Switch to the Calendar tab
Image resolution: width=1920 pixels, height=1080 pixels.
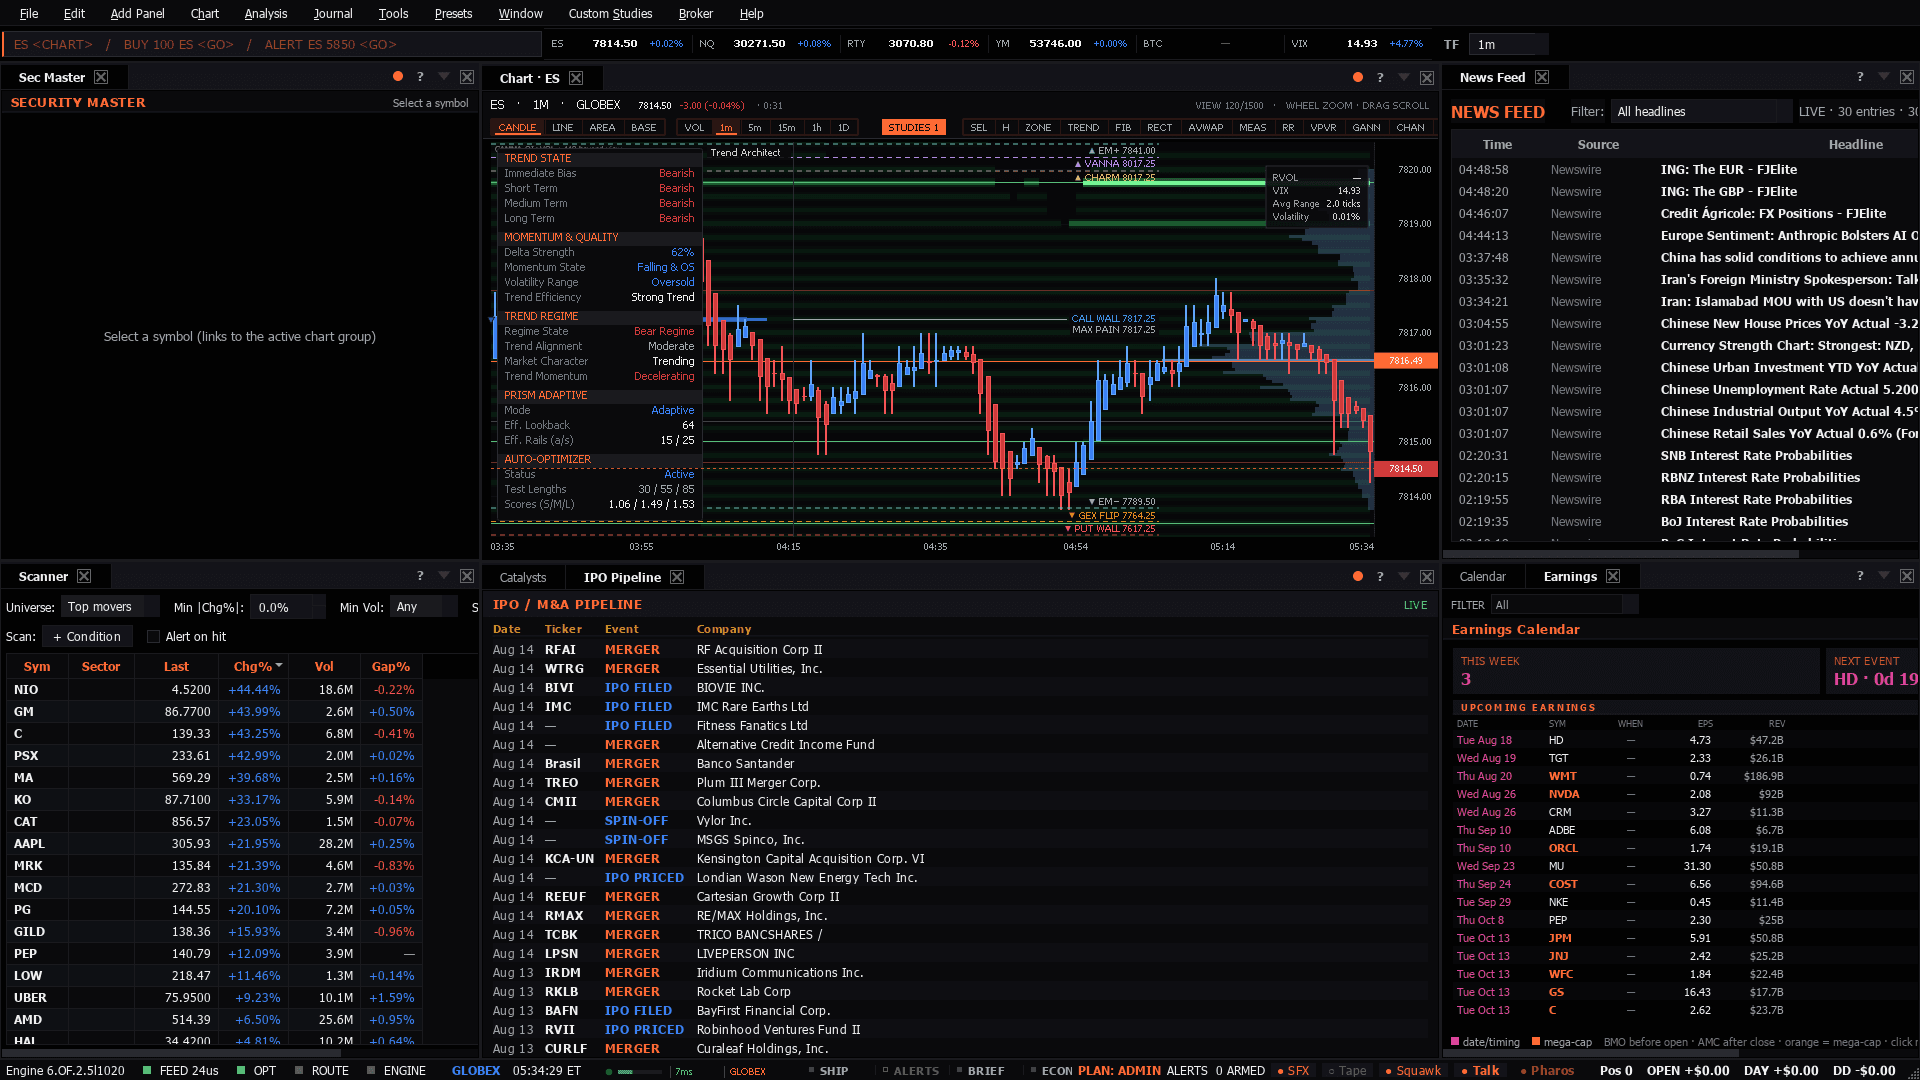pos(1482,576)
